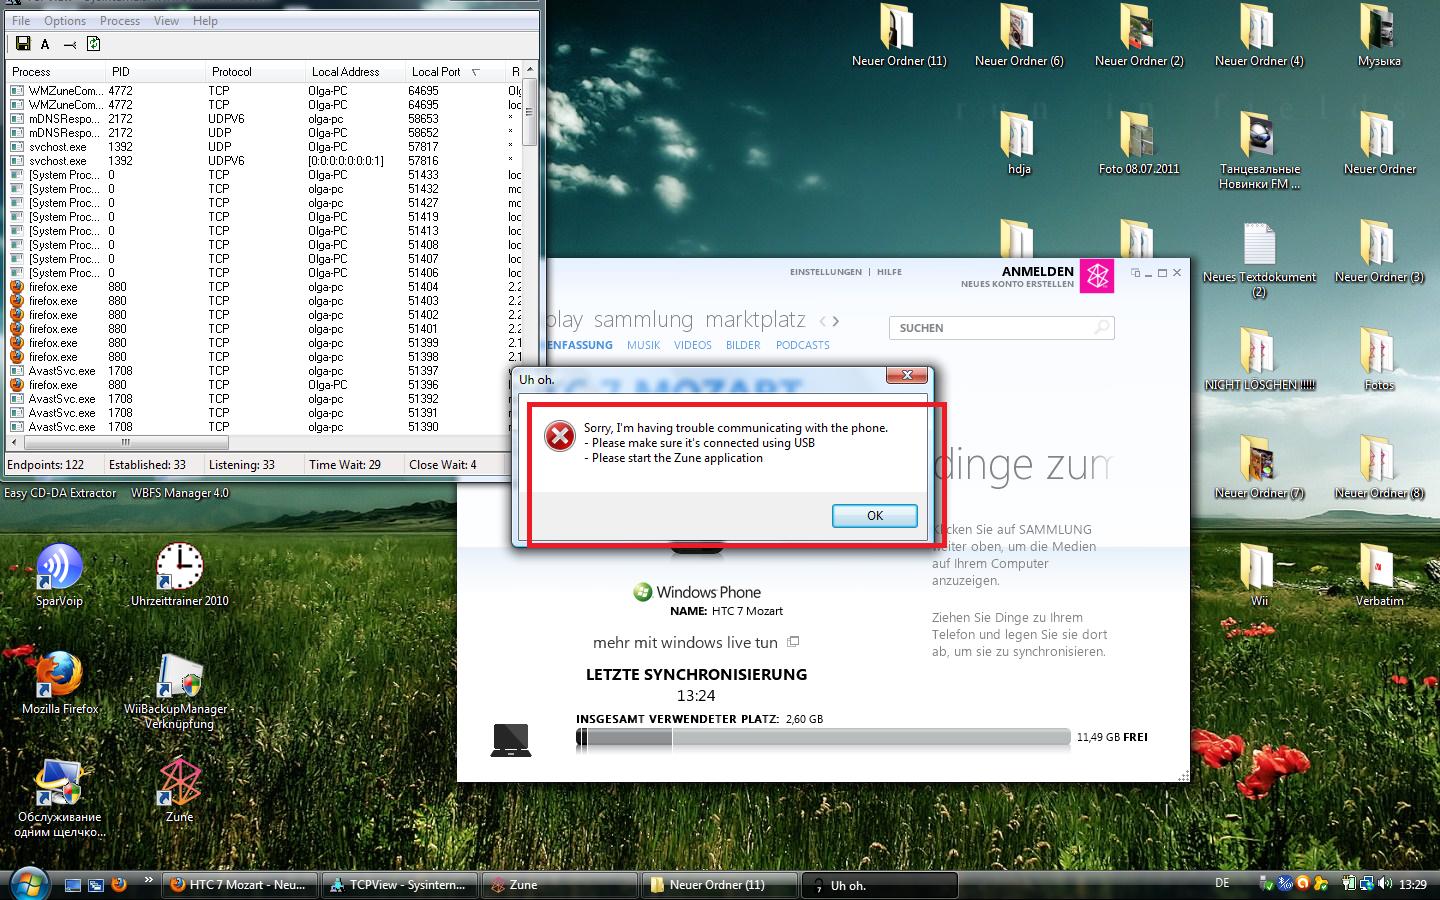Switch to the 'marktplatz' tab in Zune
This screenshot has height=900, width=1440.
[x=755, y=320]
